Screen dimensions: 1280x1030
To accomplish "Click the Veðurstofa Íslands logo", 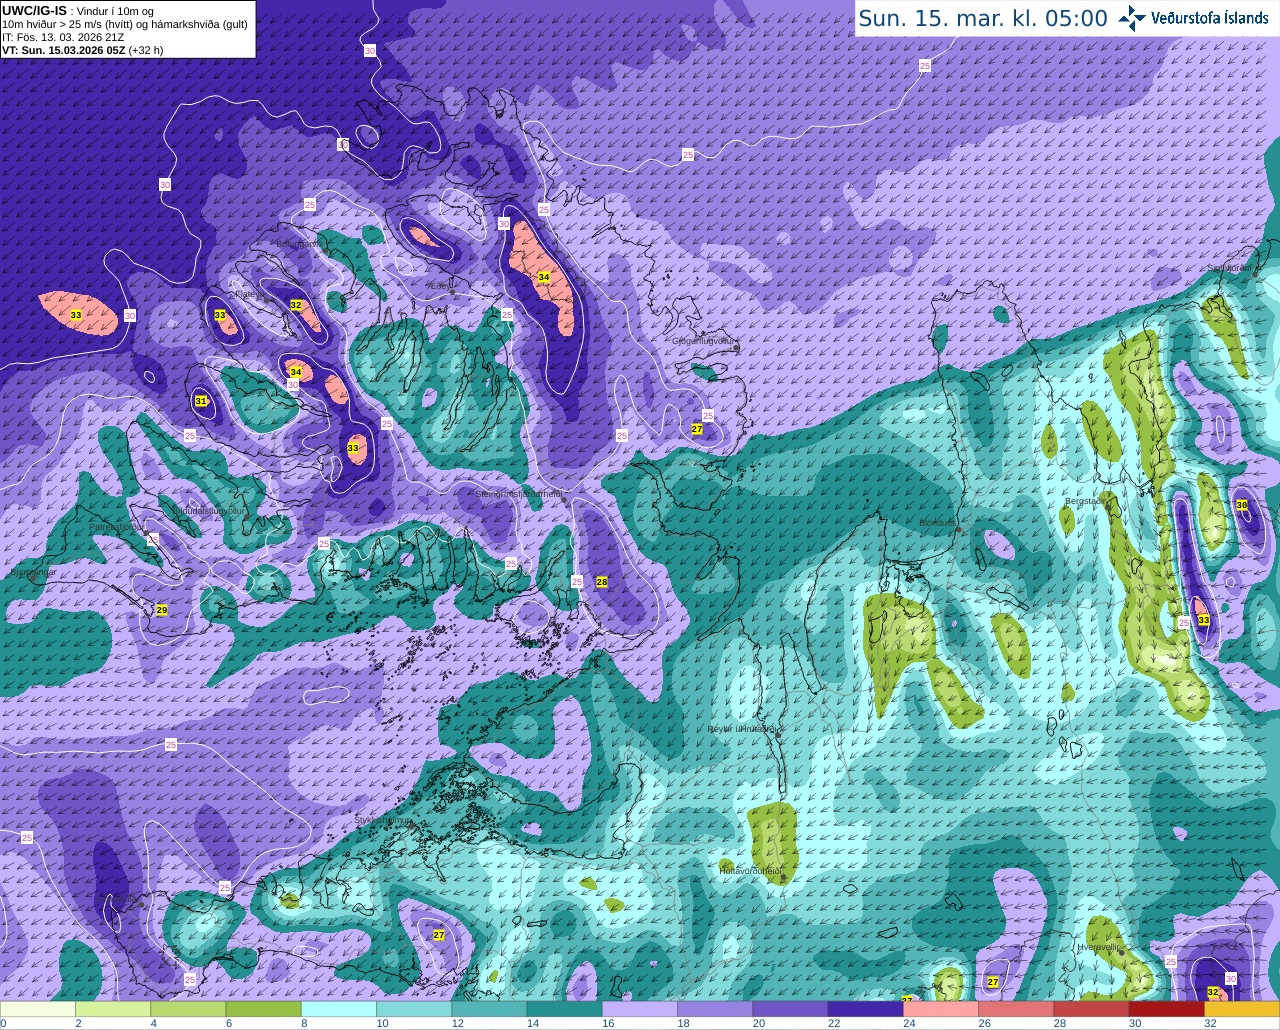I will coord(1196,18).
